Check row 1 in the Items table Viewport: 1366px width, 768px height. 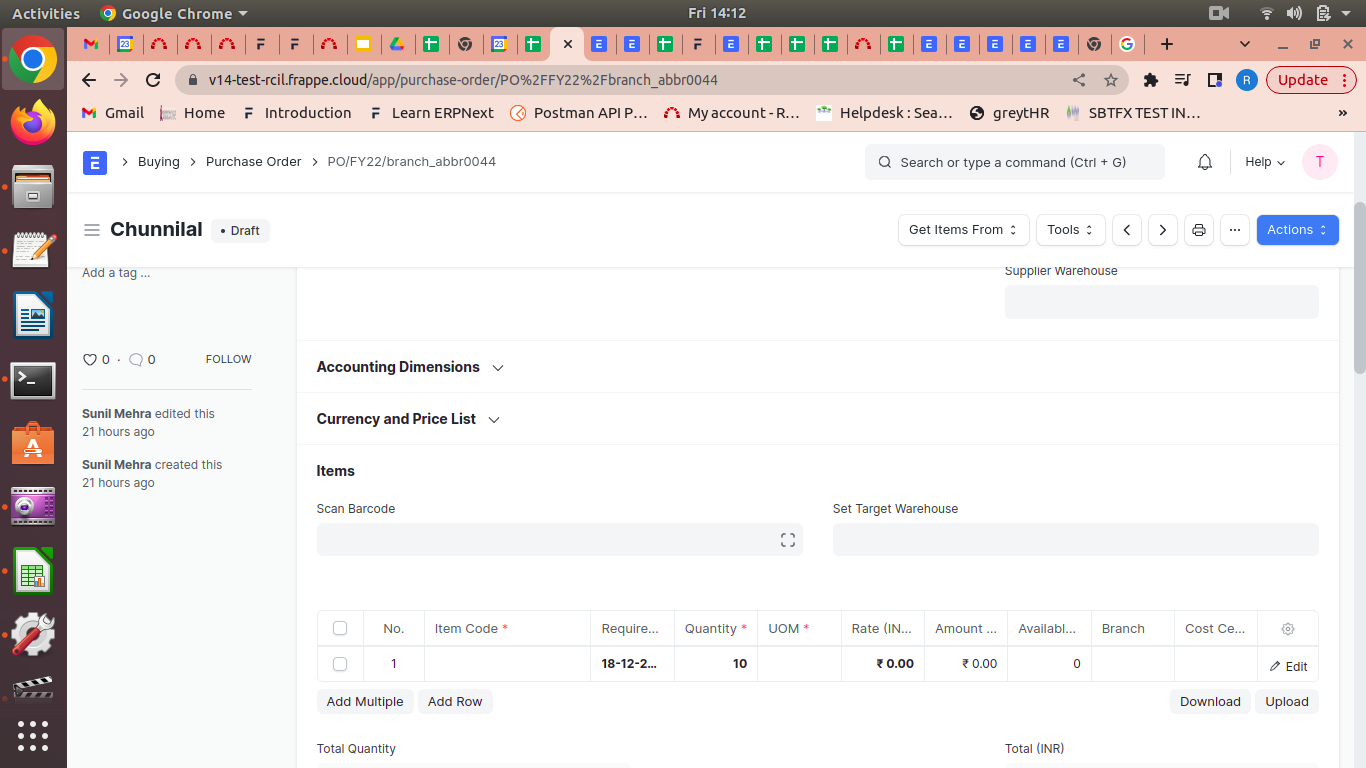pyautogui.click(x=340, y=663)
